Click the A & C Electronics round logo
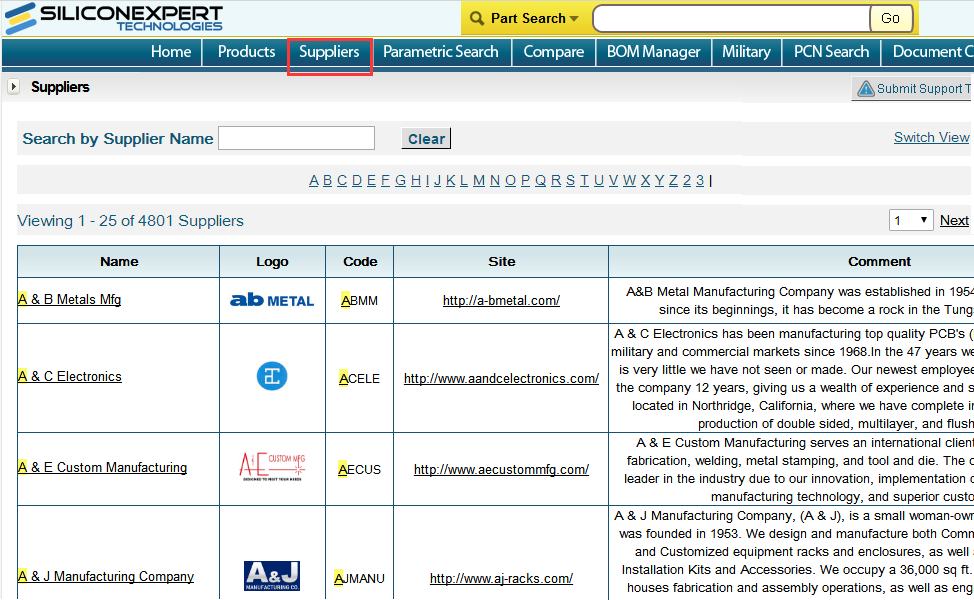 (x=272, y=376)
